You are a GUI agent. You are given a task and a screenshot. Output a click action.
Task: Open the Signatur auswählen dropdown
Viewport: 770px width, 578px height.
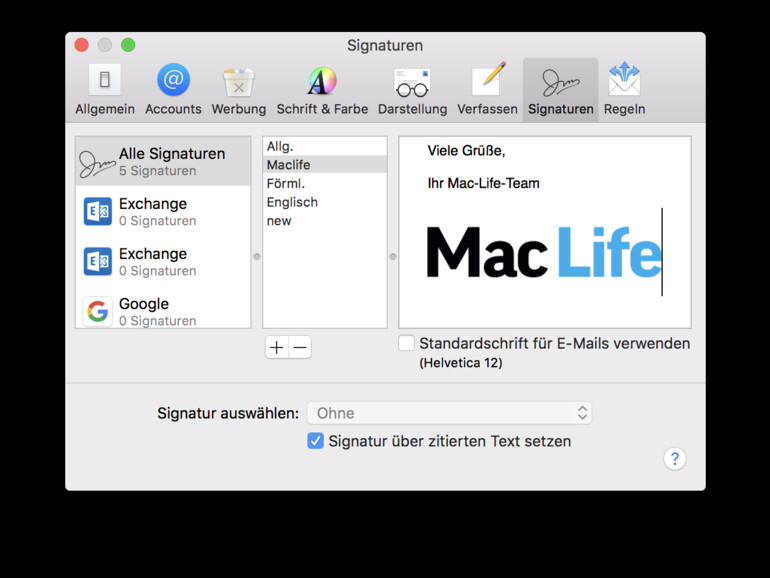(449, 413)
